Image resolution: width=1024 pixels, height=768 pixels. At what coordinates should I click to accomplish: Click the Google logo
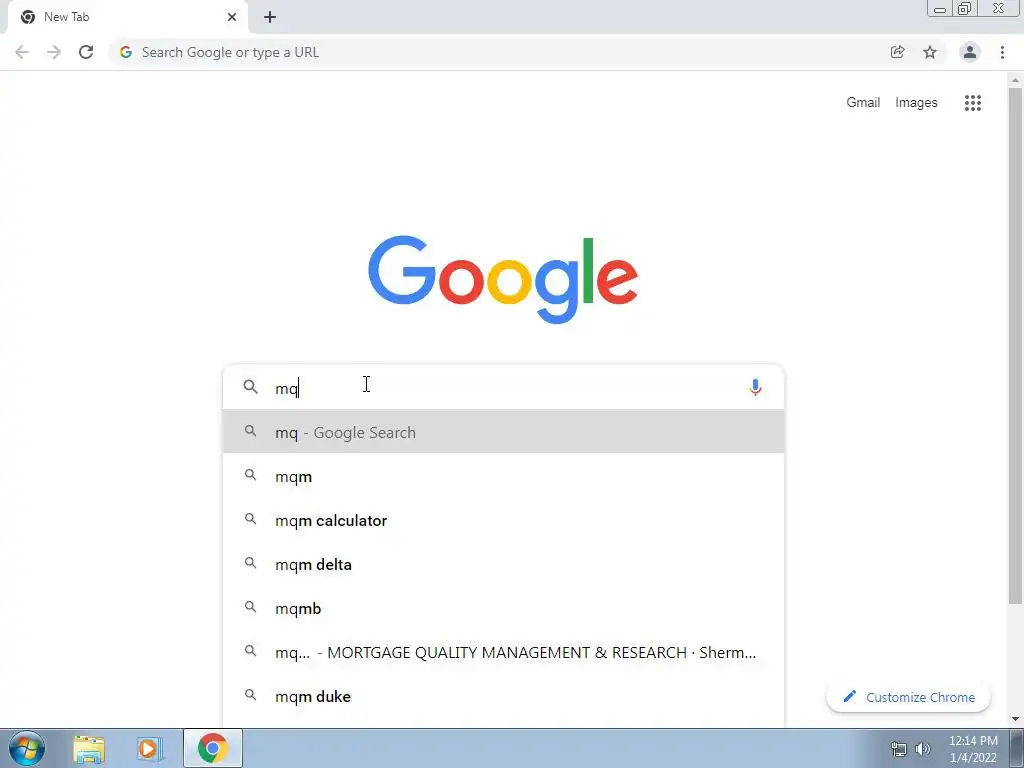pyautogui.click(x=503, y=280)
